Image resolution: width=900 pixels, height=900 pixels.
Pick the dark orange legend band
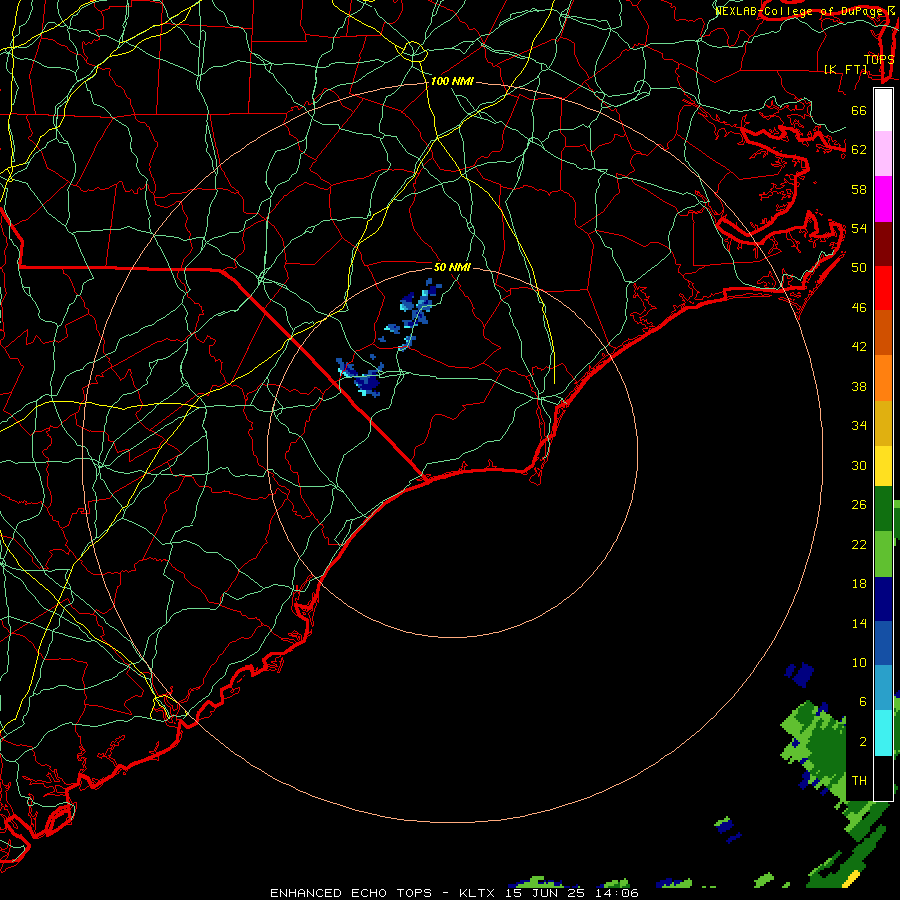(x=883, y=333)
